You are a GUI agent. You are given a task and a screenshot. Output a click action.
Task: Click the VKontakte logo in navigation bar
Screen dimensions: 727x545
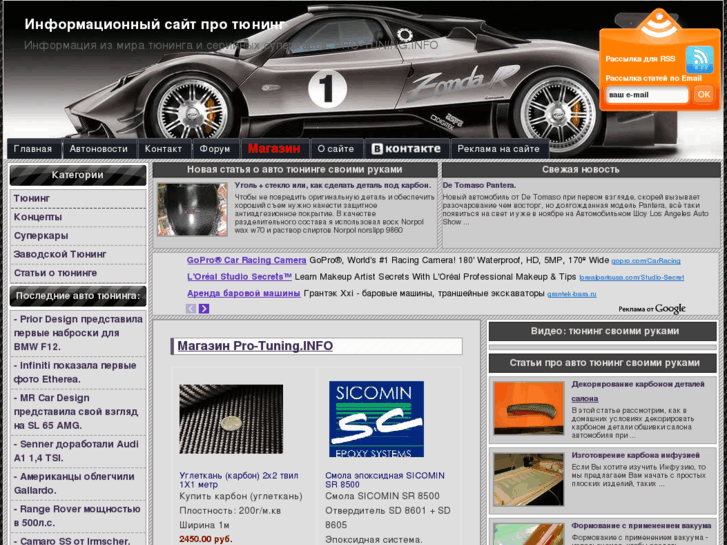(x=406, y=149)
